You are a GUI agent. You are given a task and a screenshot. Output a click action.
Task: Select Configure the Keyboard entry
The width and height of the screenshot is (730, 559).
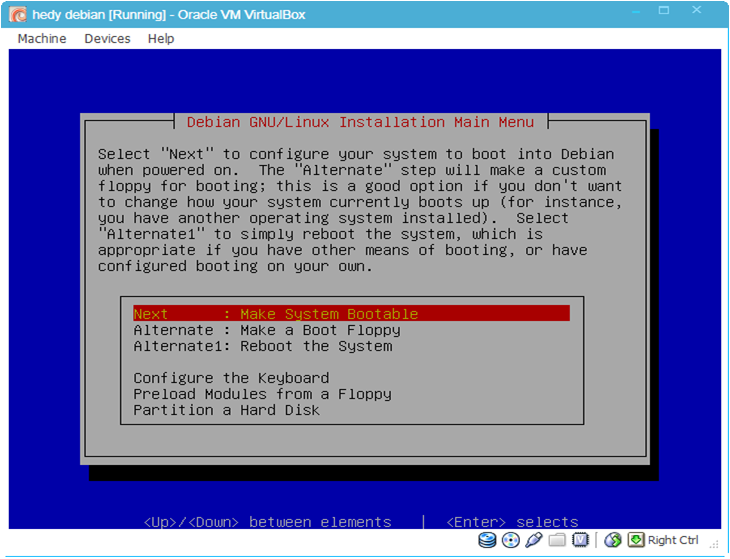351,378
